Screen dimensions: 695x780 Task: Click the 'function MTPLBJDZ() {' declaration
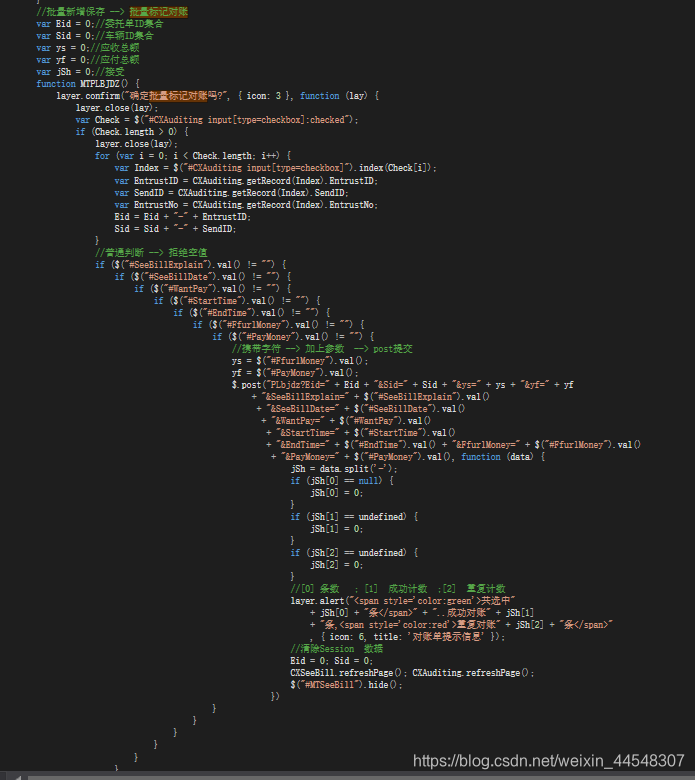tap(88, 84)
